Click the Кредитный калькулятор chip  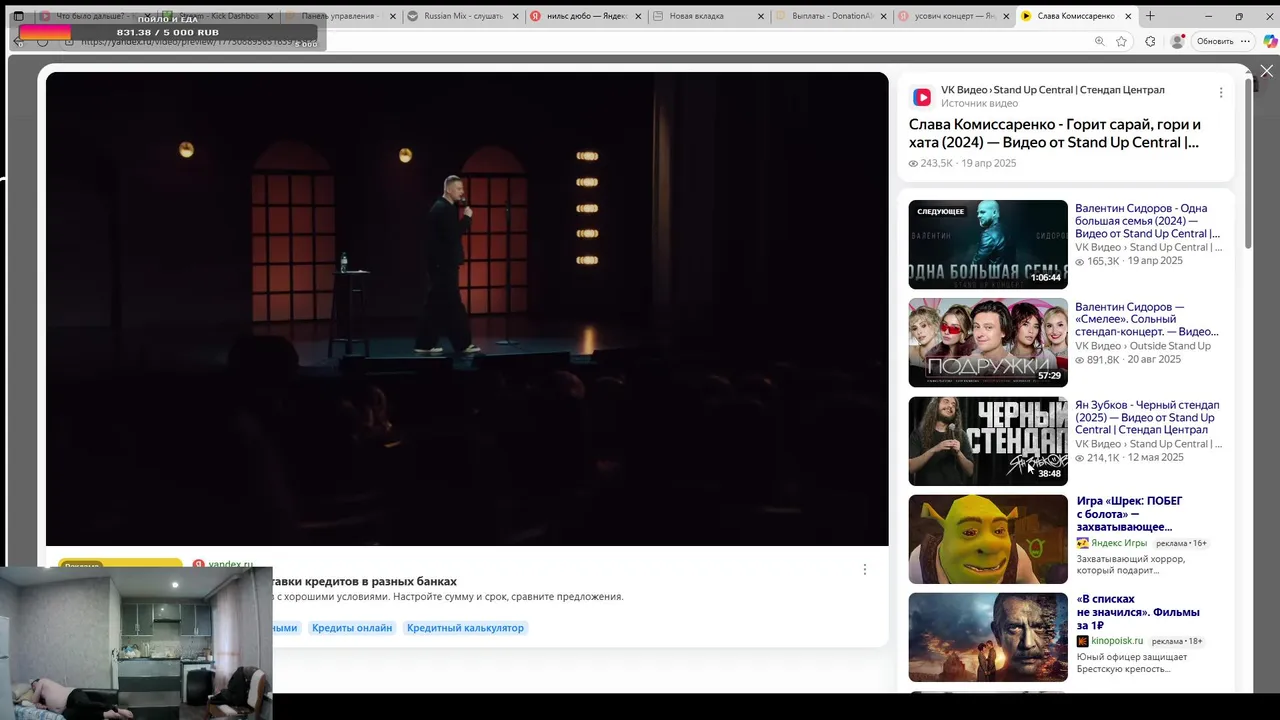(x=465, y=628)
